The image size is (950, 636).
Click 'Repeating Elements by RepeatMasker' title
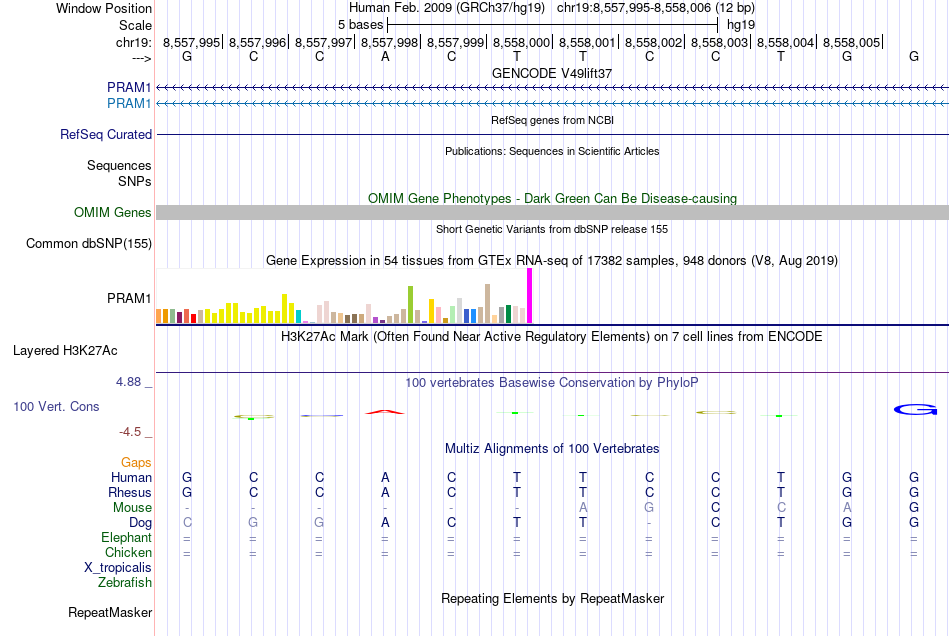553,599
